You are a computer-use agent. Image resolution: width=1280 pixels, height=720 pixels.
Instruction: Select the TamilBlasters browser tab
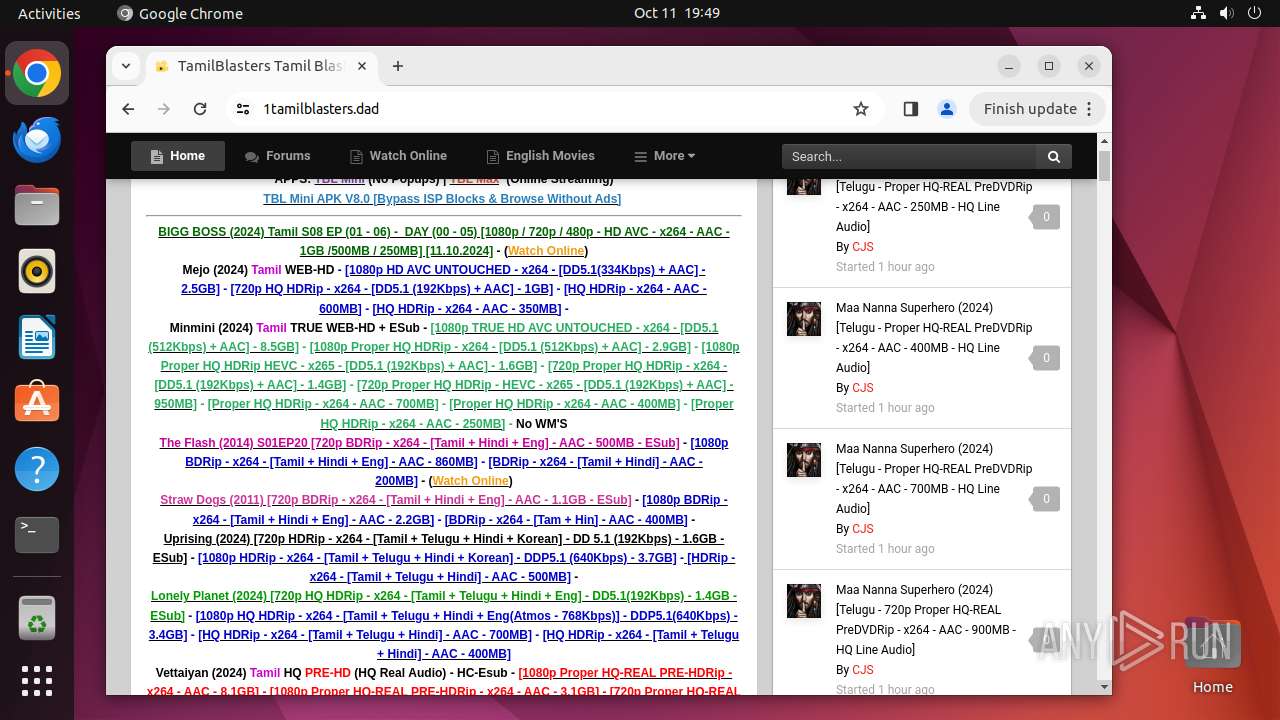[260, 66]
